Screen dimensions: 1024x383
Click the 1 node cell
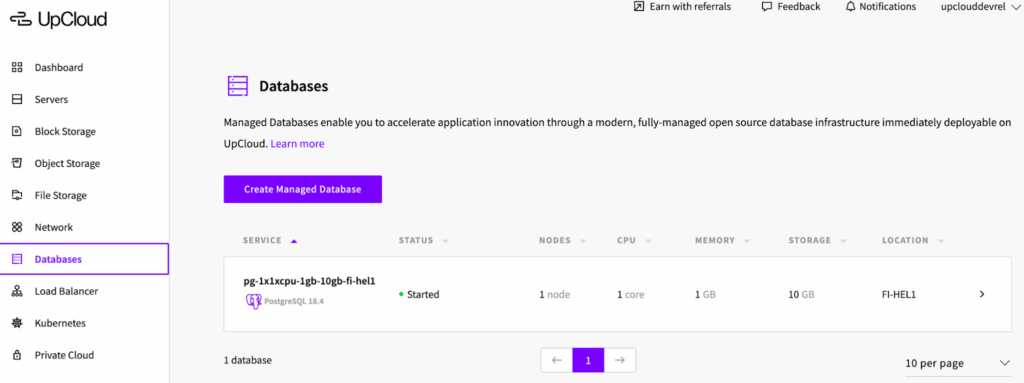pyautogui.click(x=554, y=295)
